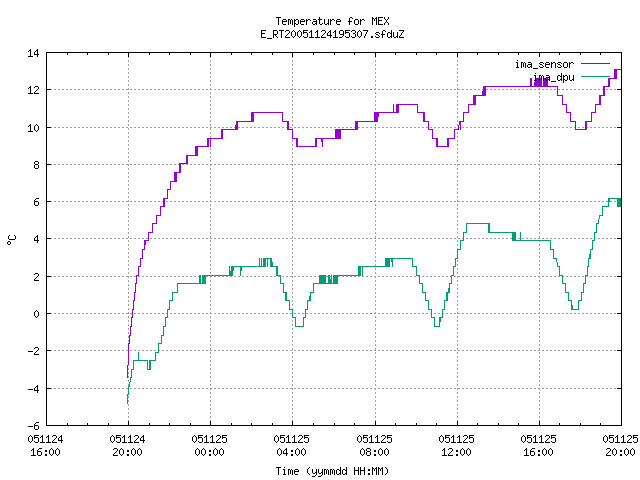This screenshot has height=480, width=640.
Task: Click the y-axis label '0'
Action: tap(36, 314)
